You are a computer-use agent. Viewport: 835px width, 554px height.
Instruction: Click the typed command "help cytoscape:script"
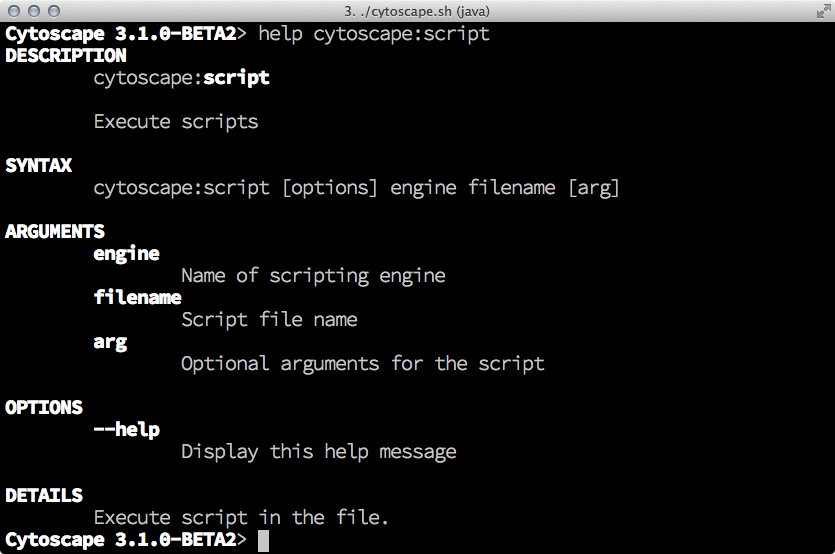374,34
